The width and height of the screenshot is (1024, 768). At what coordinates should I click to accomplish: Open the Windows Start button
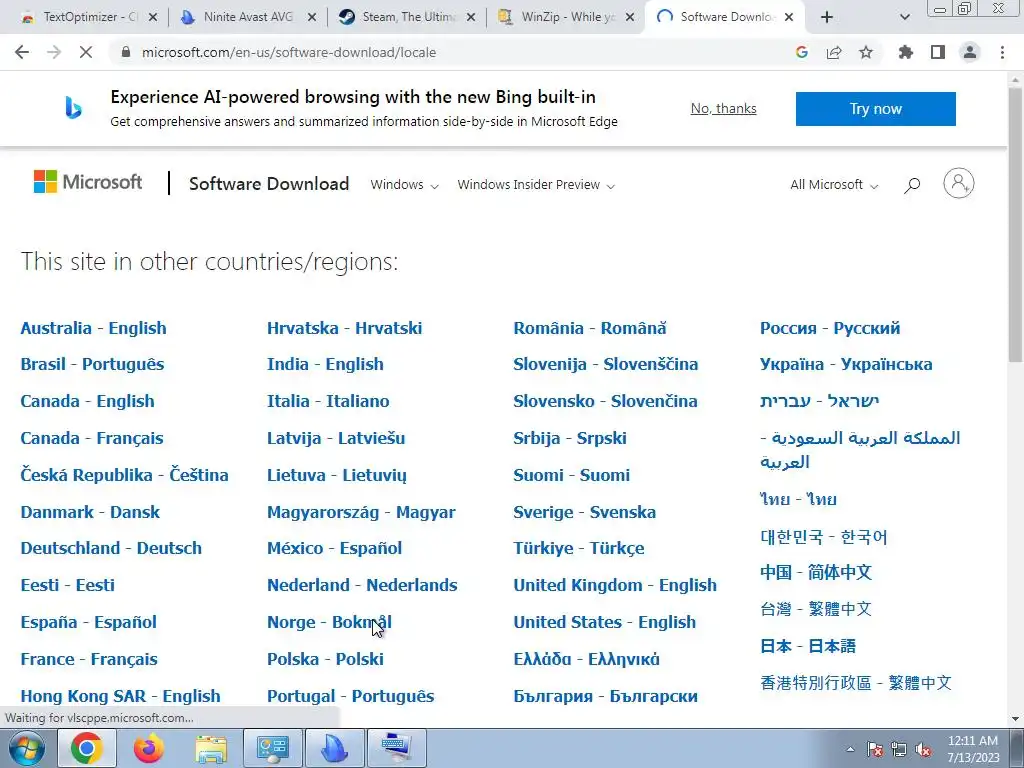click(27, 748)
